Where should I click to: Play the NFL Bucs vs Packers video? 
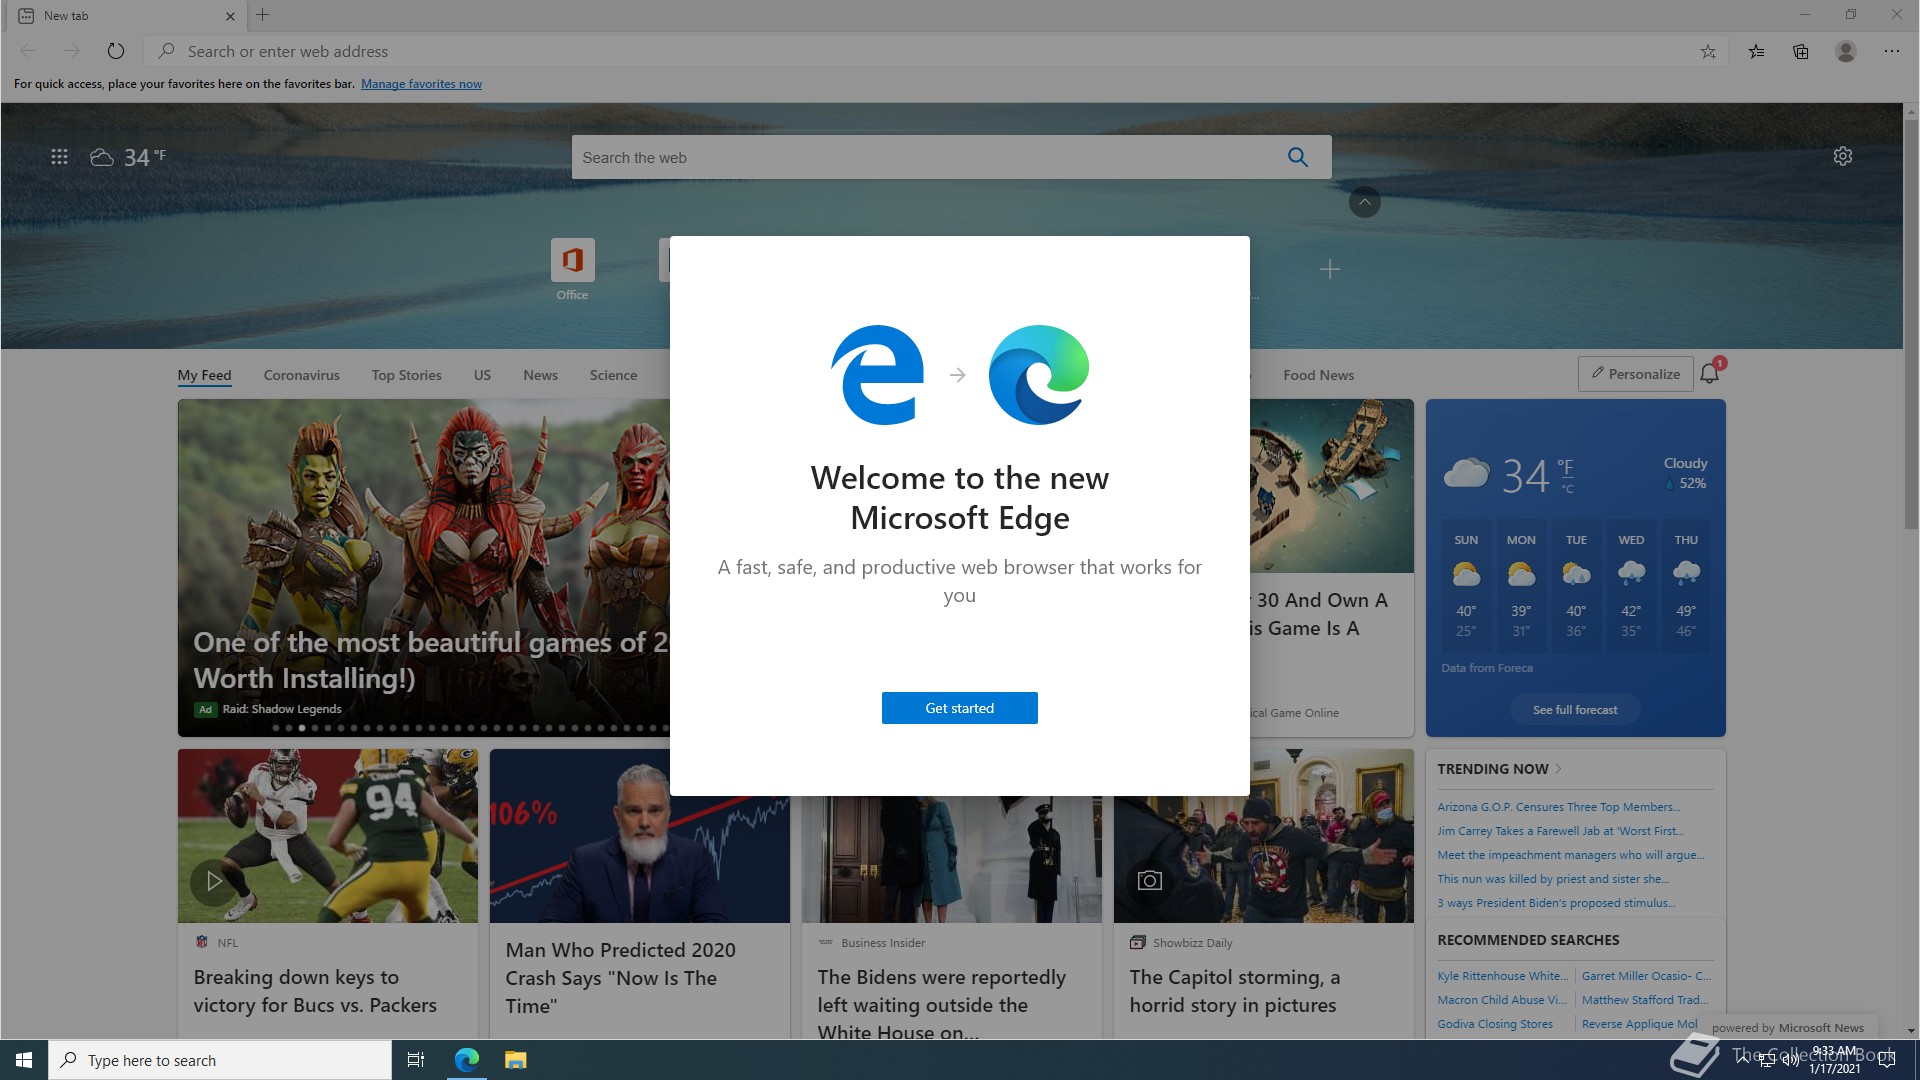tap(213, 881)
